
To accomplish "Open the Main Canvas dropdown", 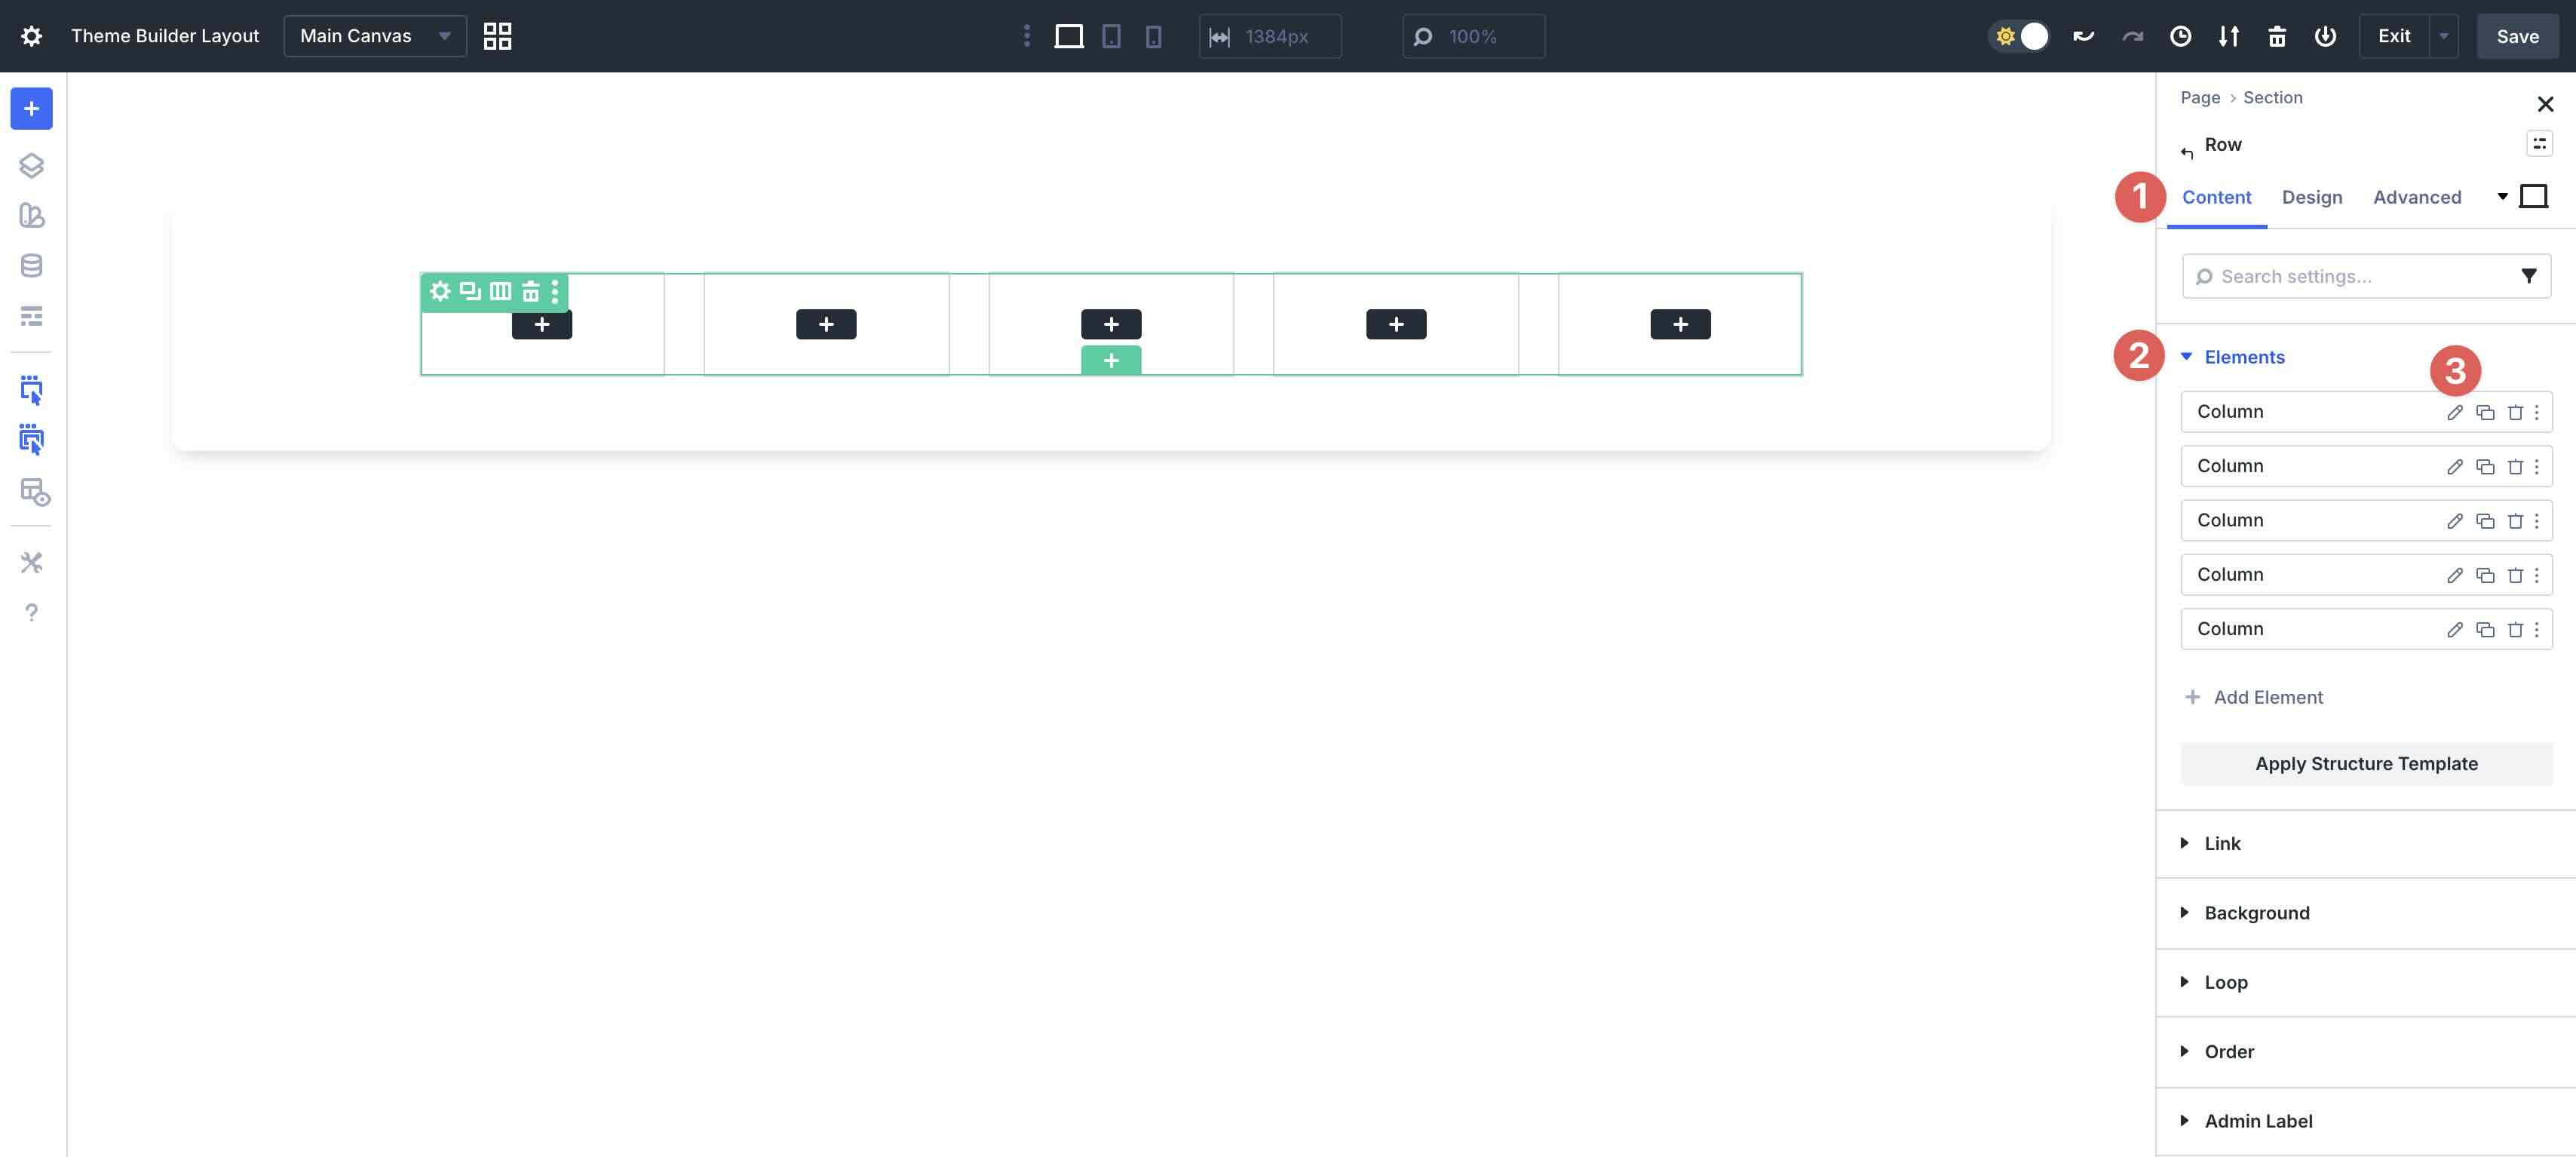I will click(x=374, y=36).
